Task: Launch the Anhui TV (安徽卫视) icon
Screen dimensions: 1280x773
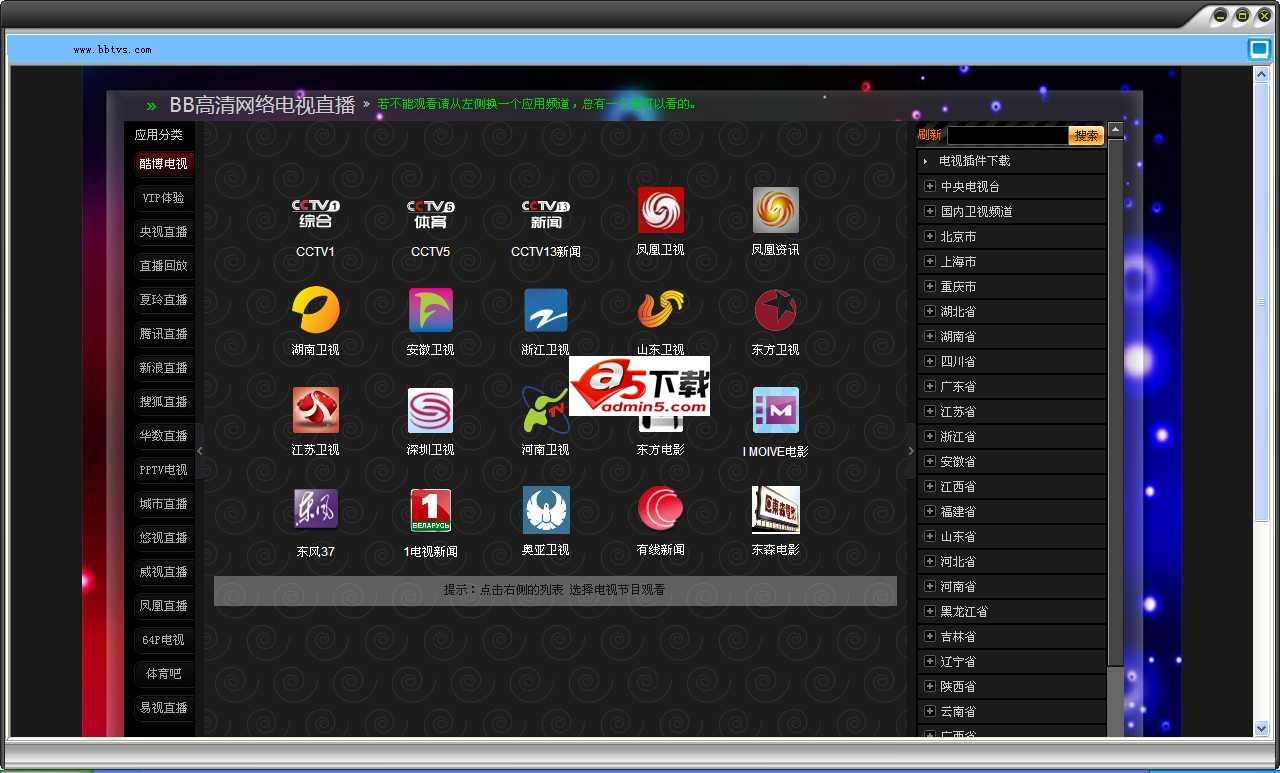Action: tap(430, 310)
